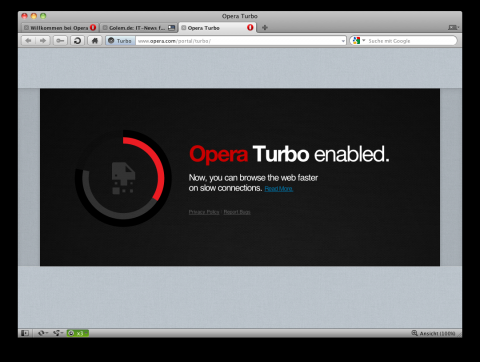Click the Opera Turbo enabled headline

pyautogui.click(x=289, y=154)
